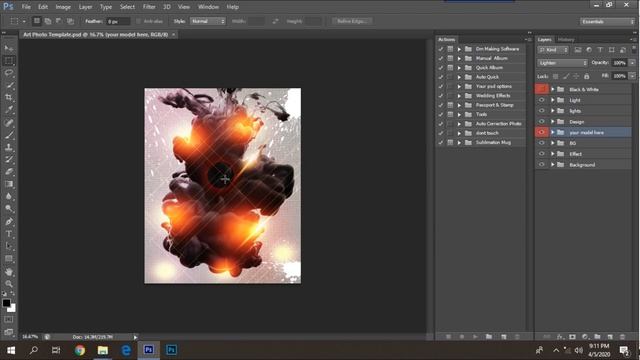
Task: Switch to the History tab
Action: (x=566, y=40)
